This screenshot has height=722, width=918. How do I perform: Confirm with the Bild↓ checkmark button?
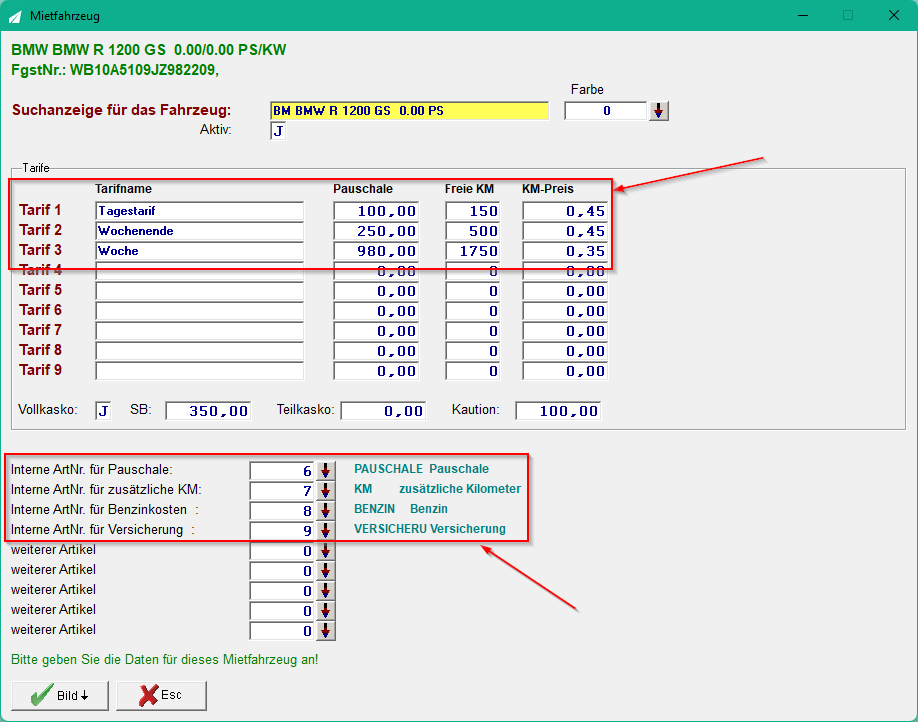click(x=60, y=696)
